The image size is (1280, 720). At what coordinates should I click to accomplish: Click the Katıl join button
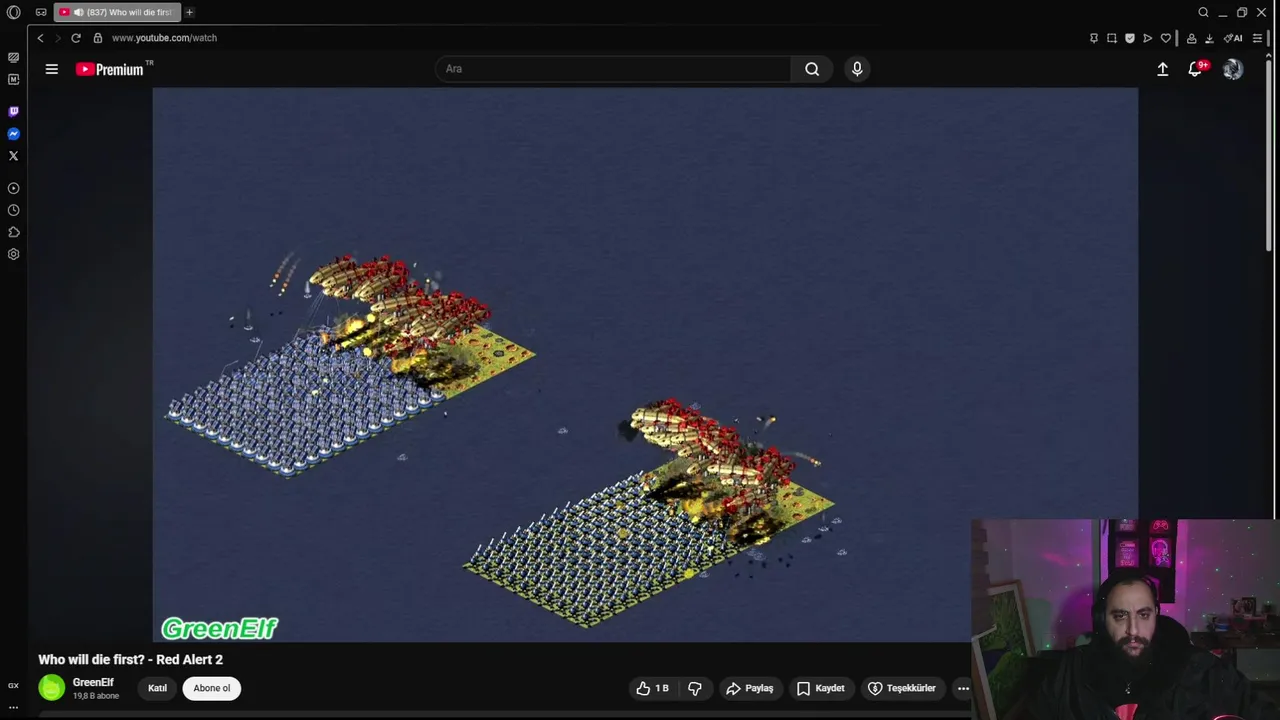pyautogui.click(x=157, y=688)
